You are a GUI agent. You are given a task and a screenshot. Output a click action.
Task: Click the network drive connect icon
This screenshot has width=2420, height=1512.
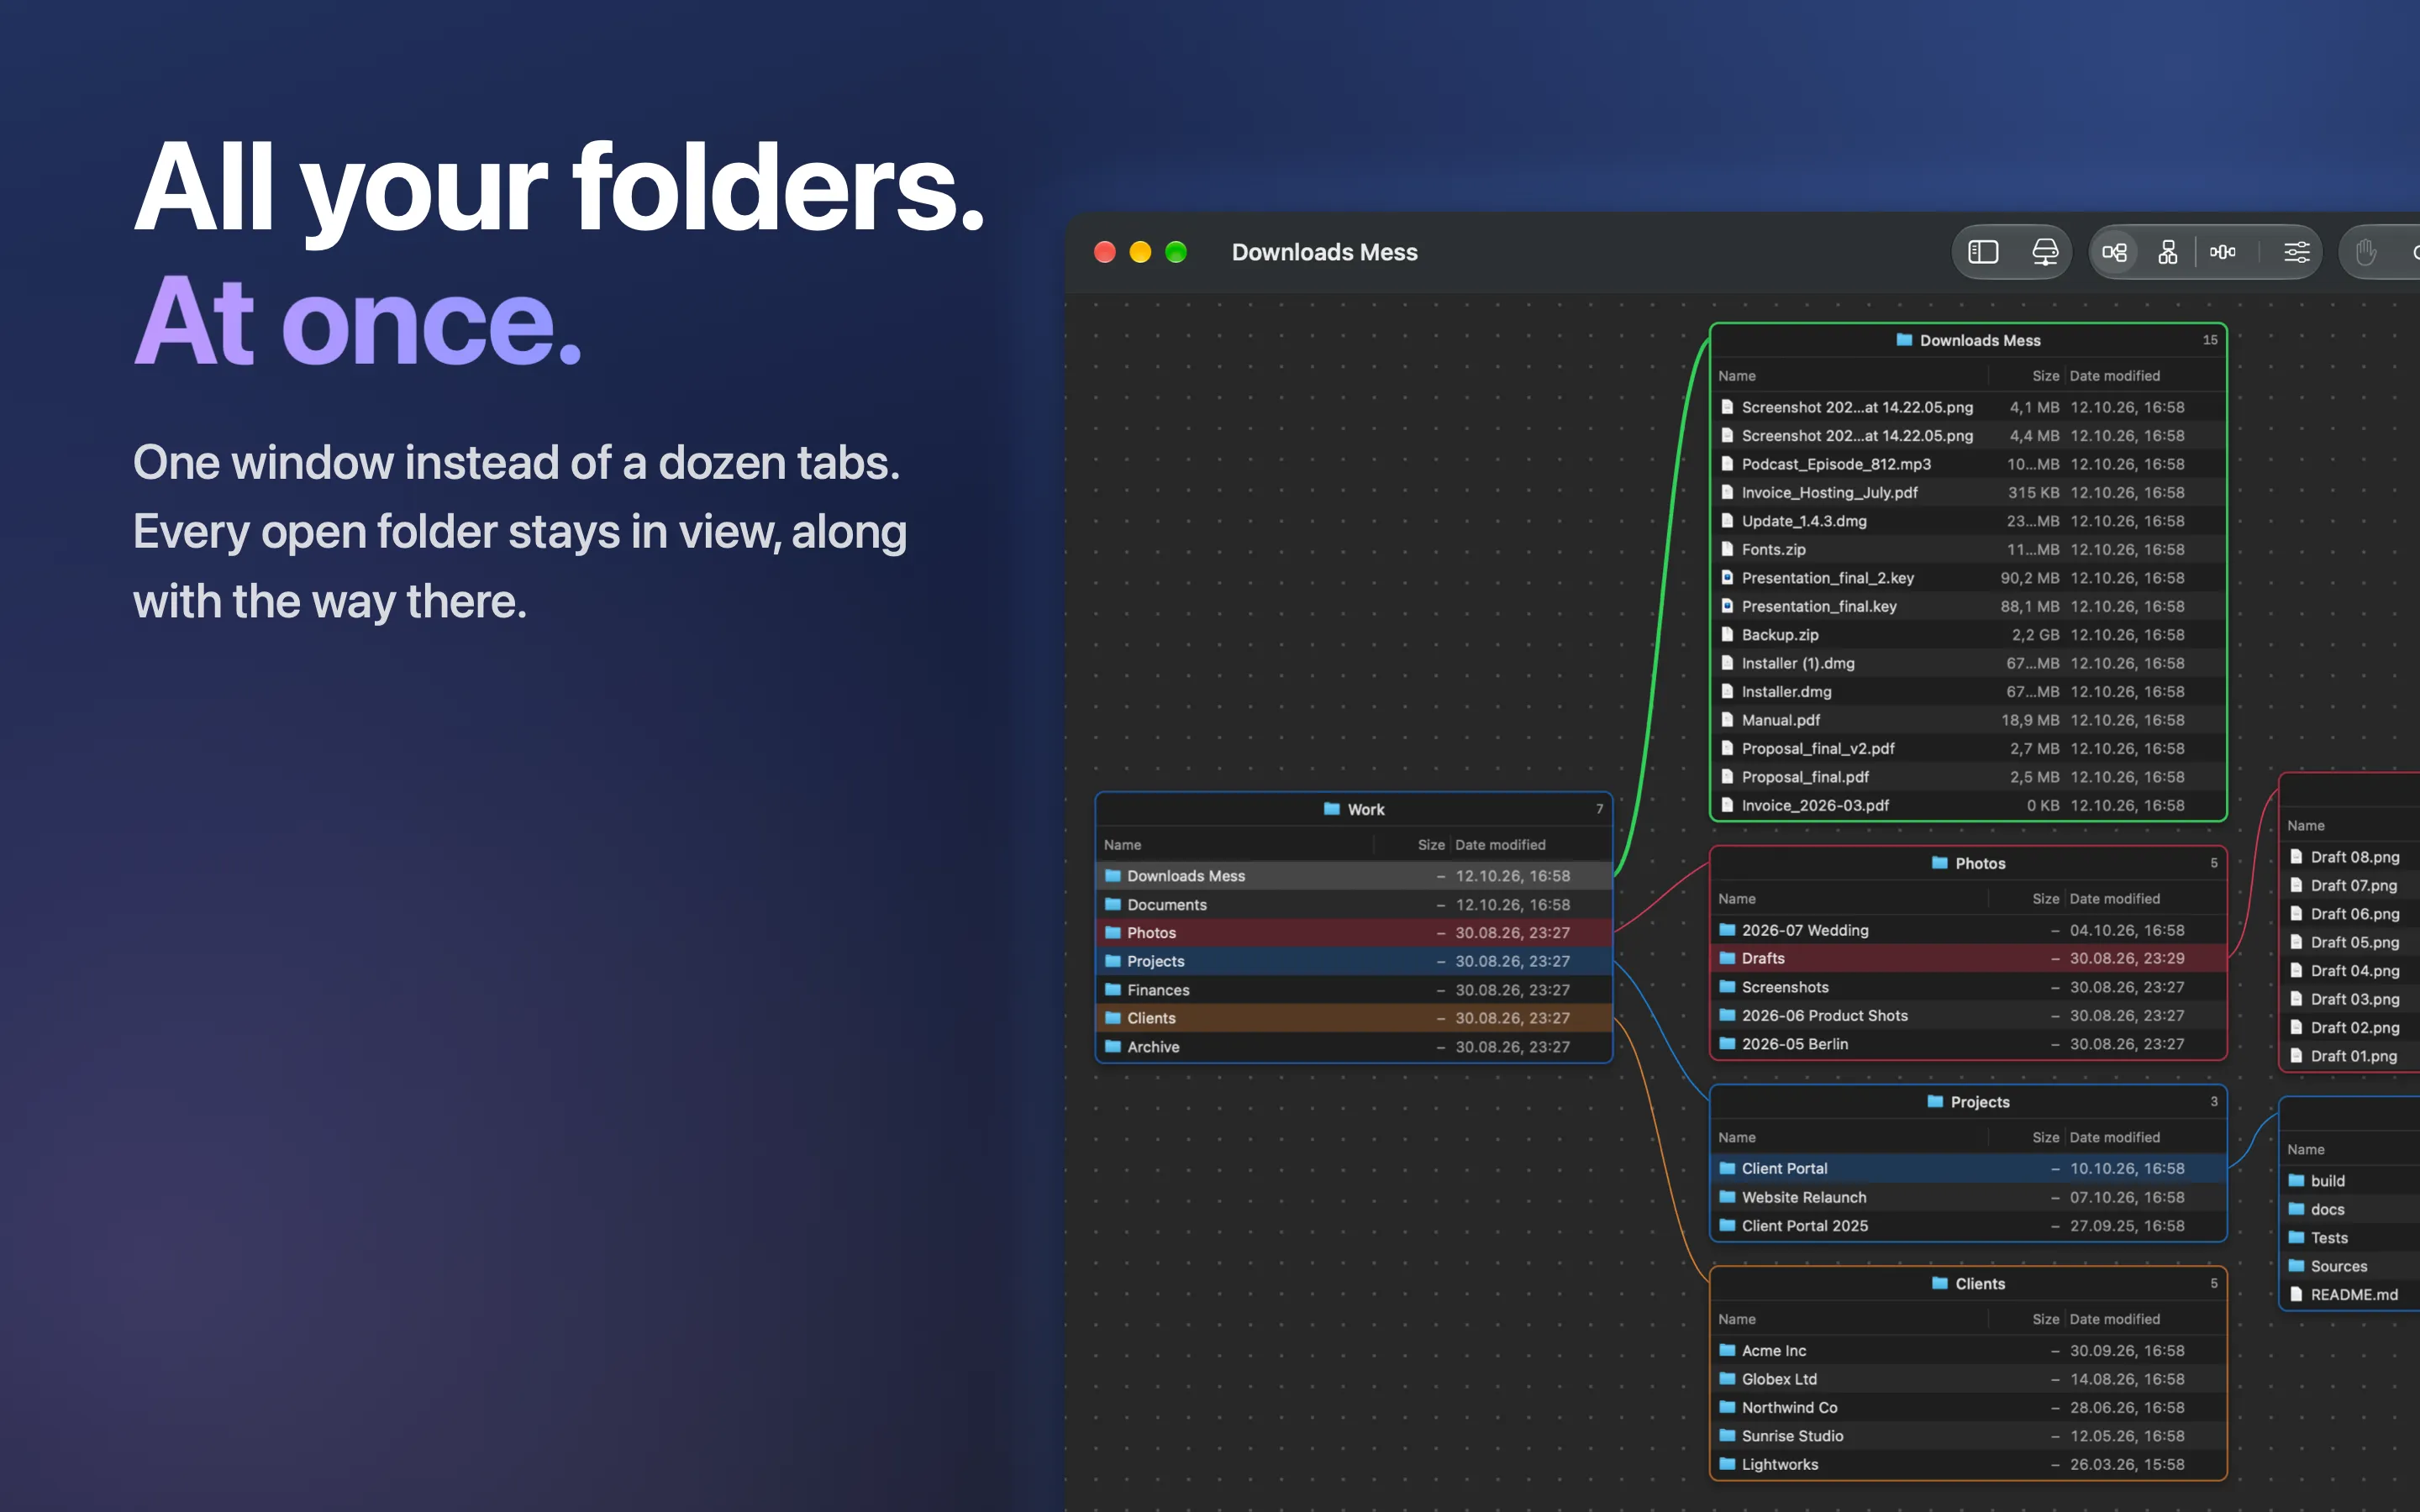[2045, 252]
